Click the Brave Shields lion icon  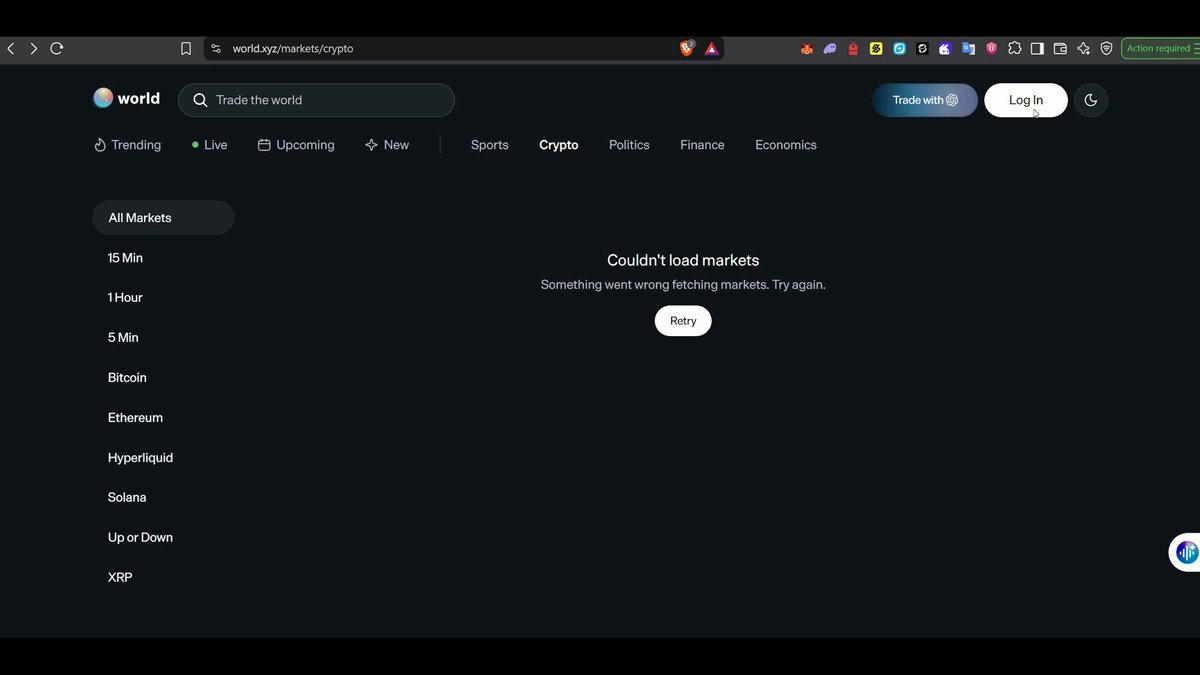click(x=687, y=48)
